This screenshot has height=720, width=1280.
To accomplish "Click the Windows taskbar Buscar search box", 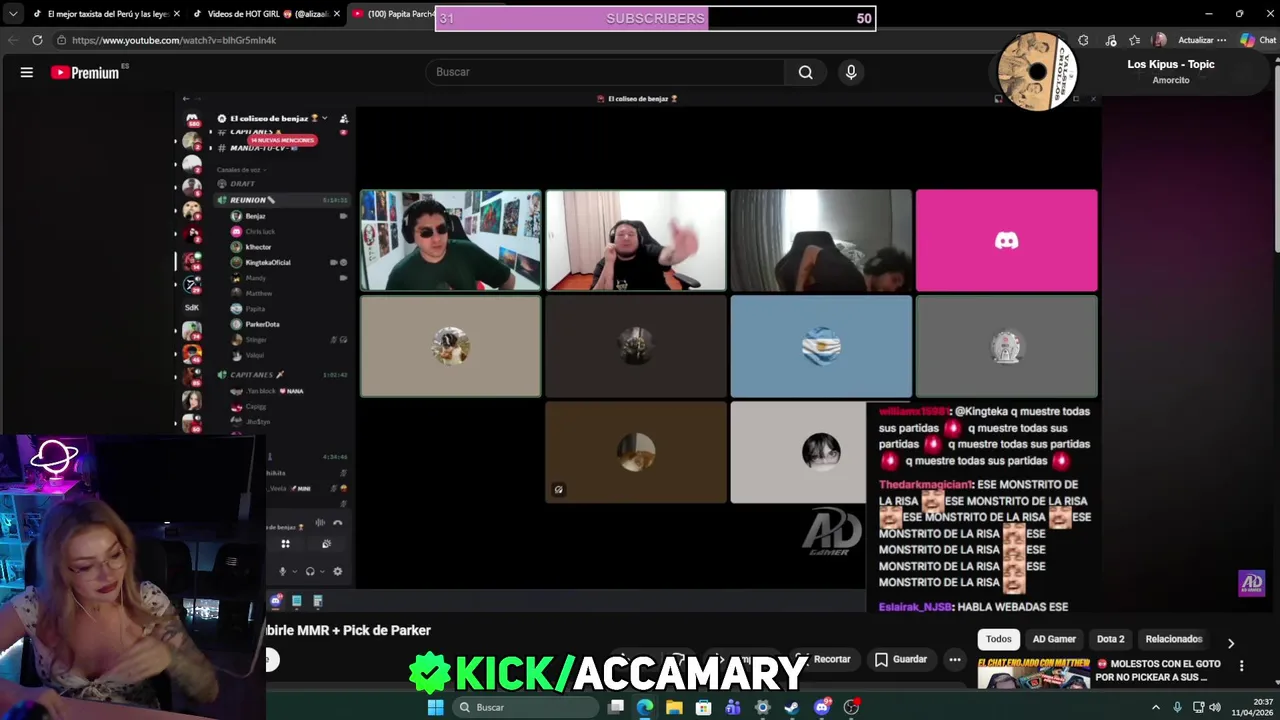I will coord(525,707).
